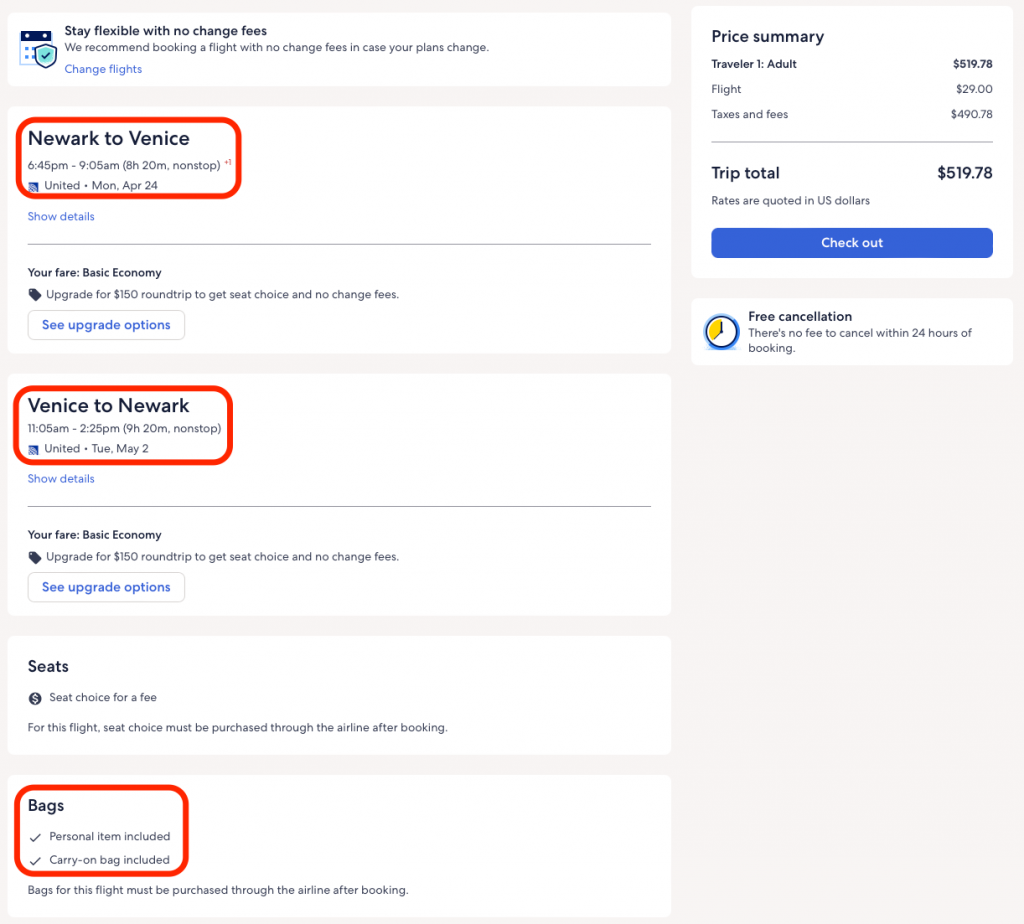This screenshot has height=924, width=1024.
Task: Select the Venice to Newark heading
Action: 108,406
